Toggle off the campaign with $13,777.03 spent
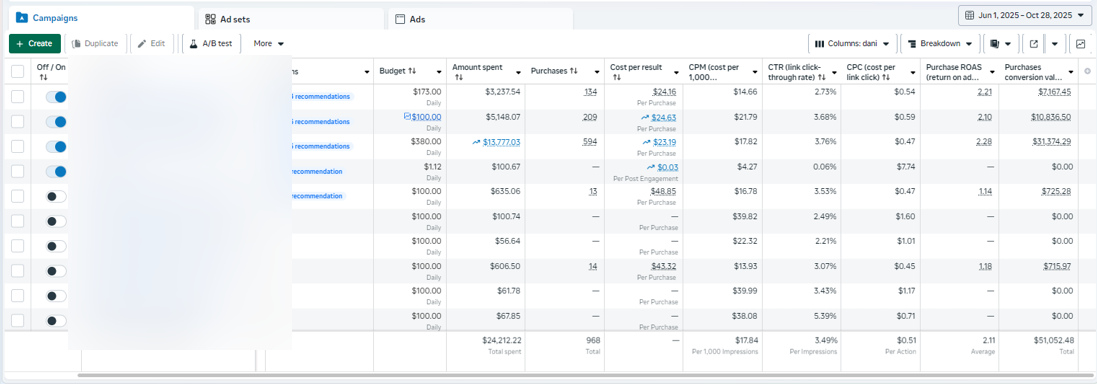The image size is (1097, 384). coord(56,147)
